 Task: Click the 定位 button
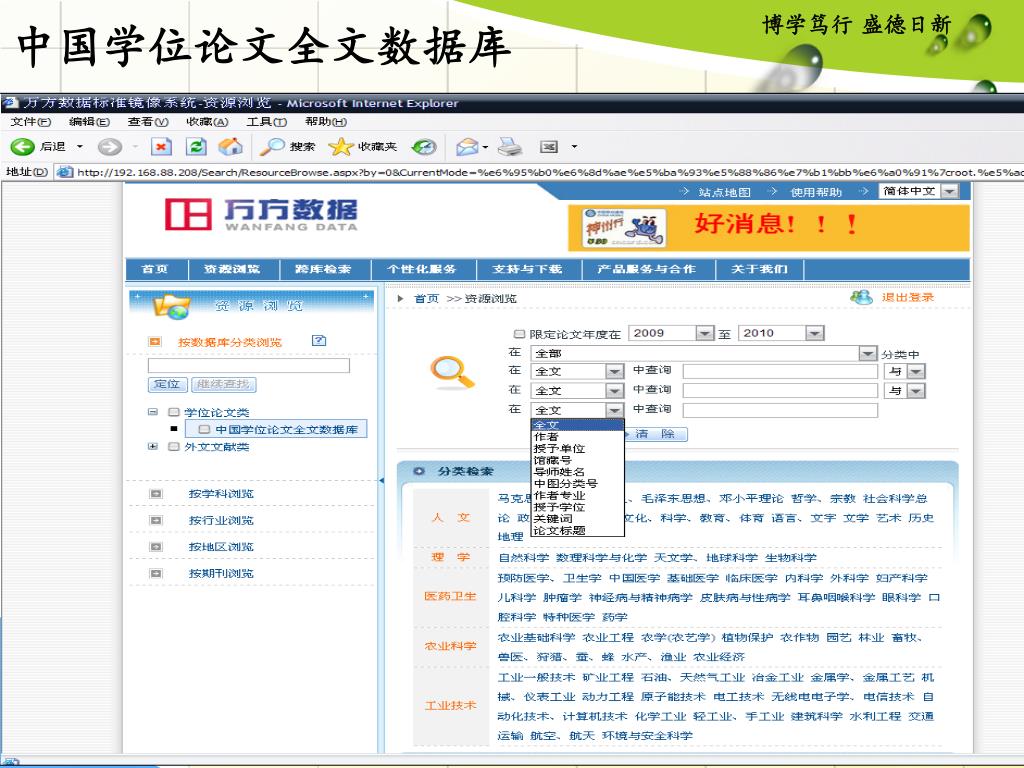point(167,384)
